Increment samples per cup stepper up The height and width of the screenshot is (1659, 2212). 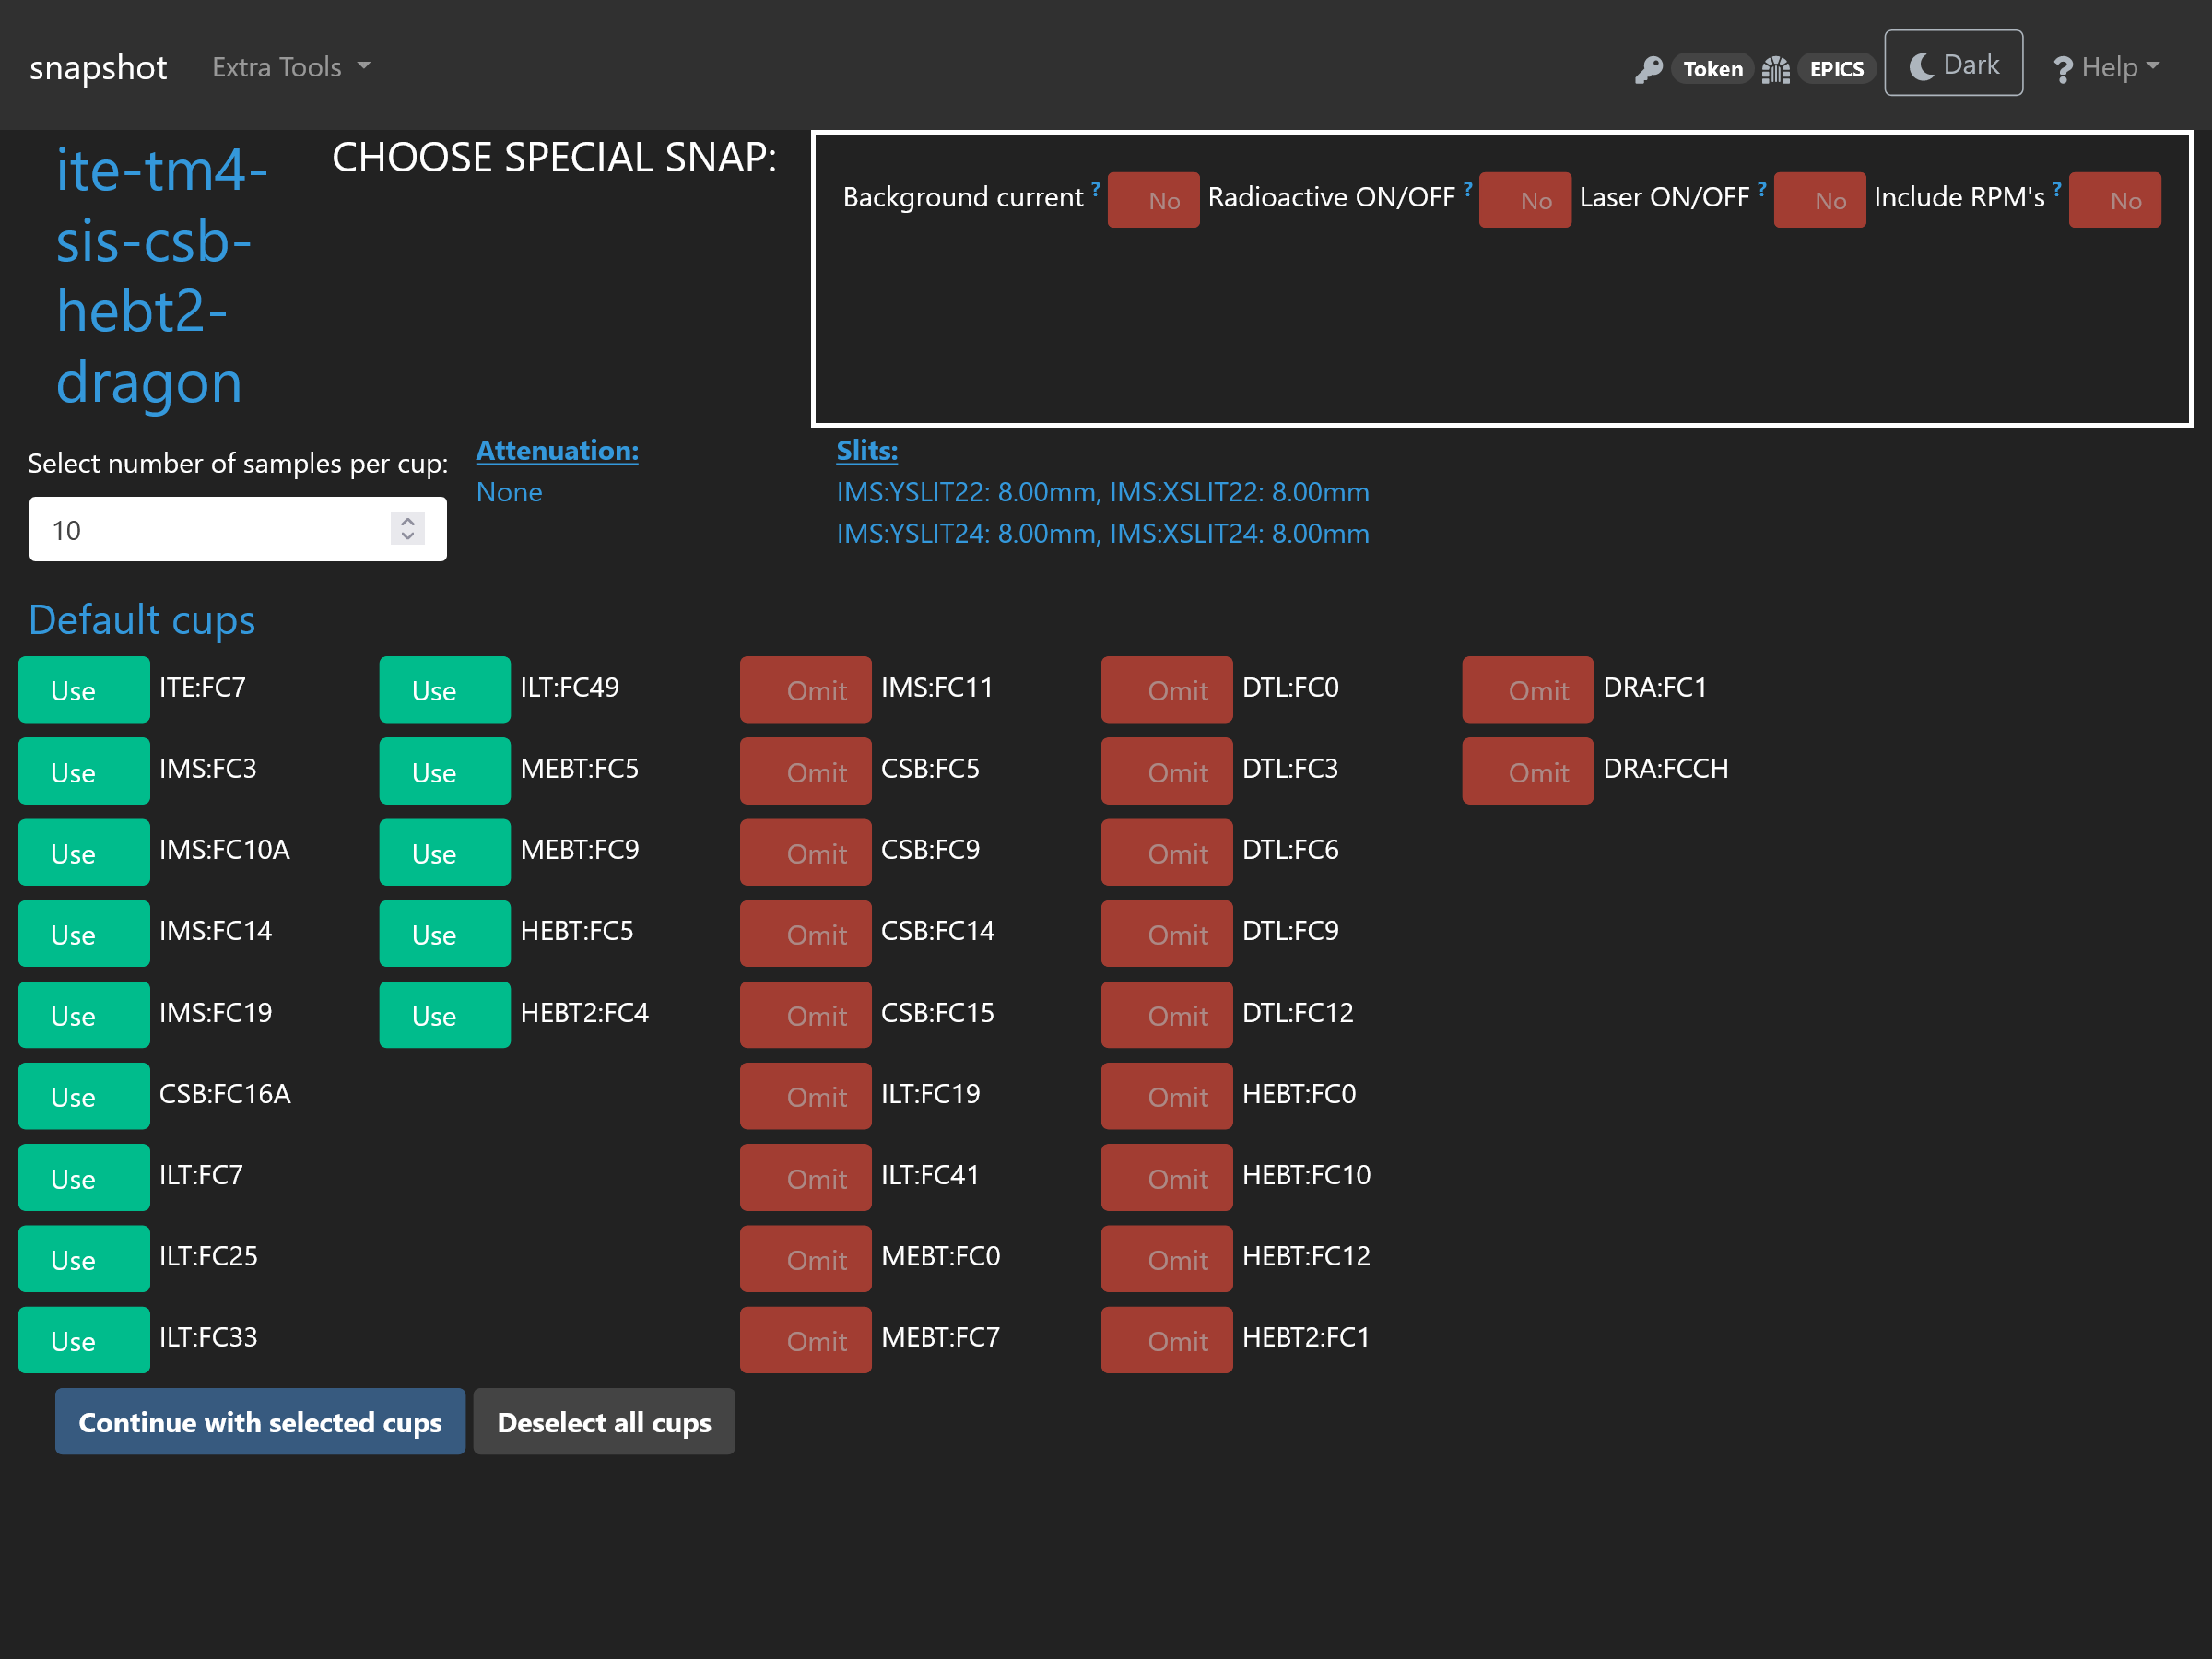[x=406, y=523]
